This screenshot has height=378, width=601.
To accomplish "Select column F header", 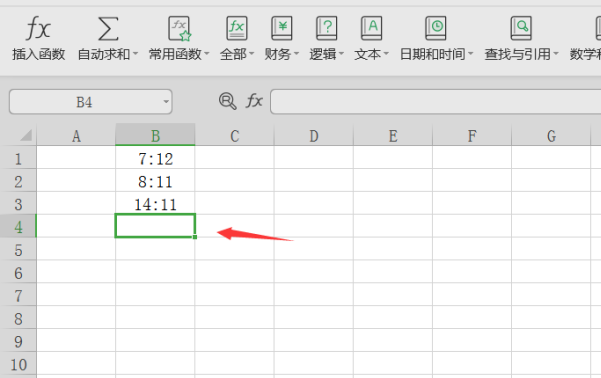I will tap(472, 136).
